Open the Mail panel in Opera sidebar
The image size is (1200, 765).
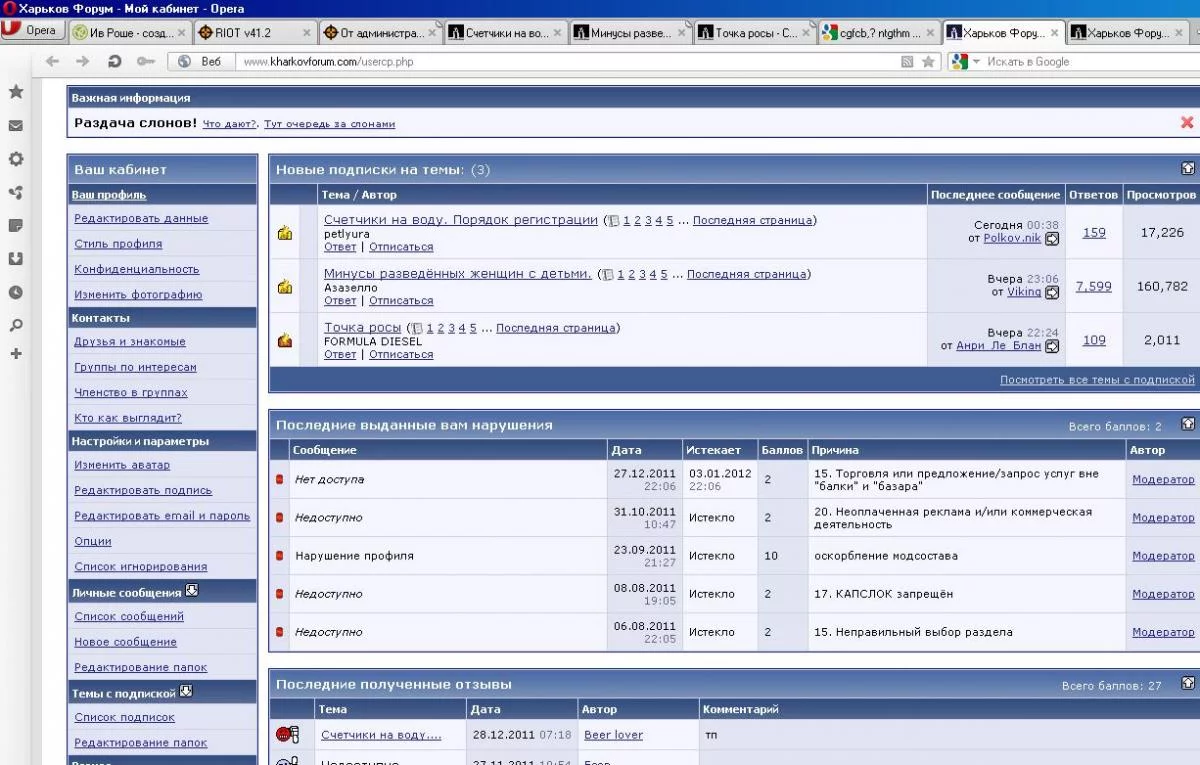click(x=16, y=126)
